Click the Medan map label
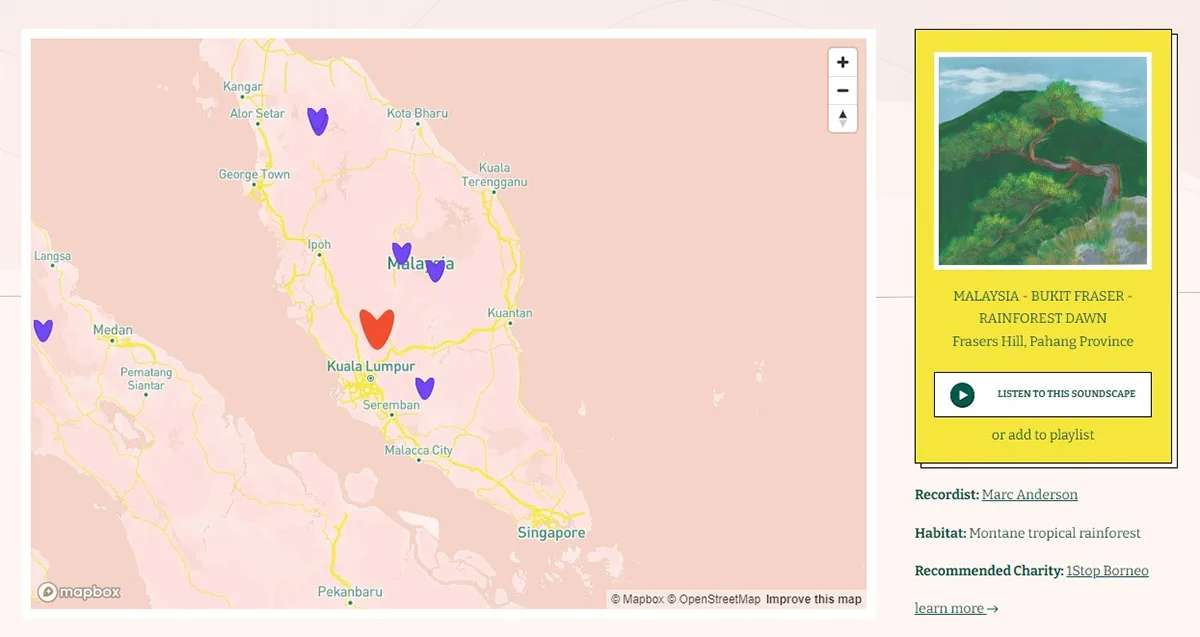 click(x=112, y=330)
